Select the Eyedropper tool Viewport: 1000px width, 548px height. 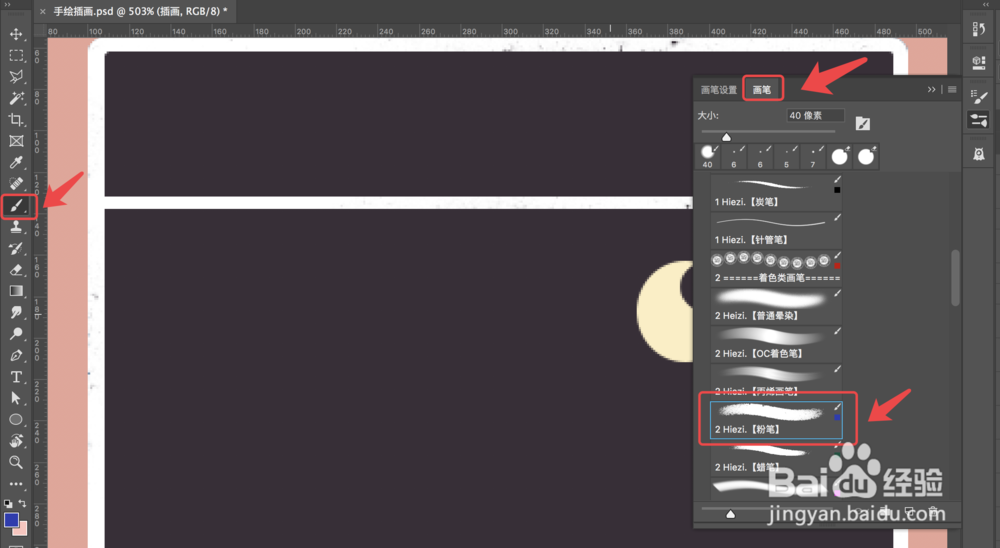tap(16, 163)
